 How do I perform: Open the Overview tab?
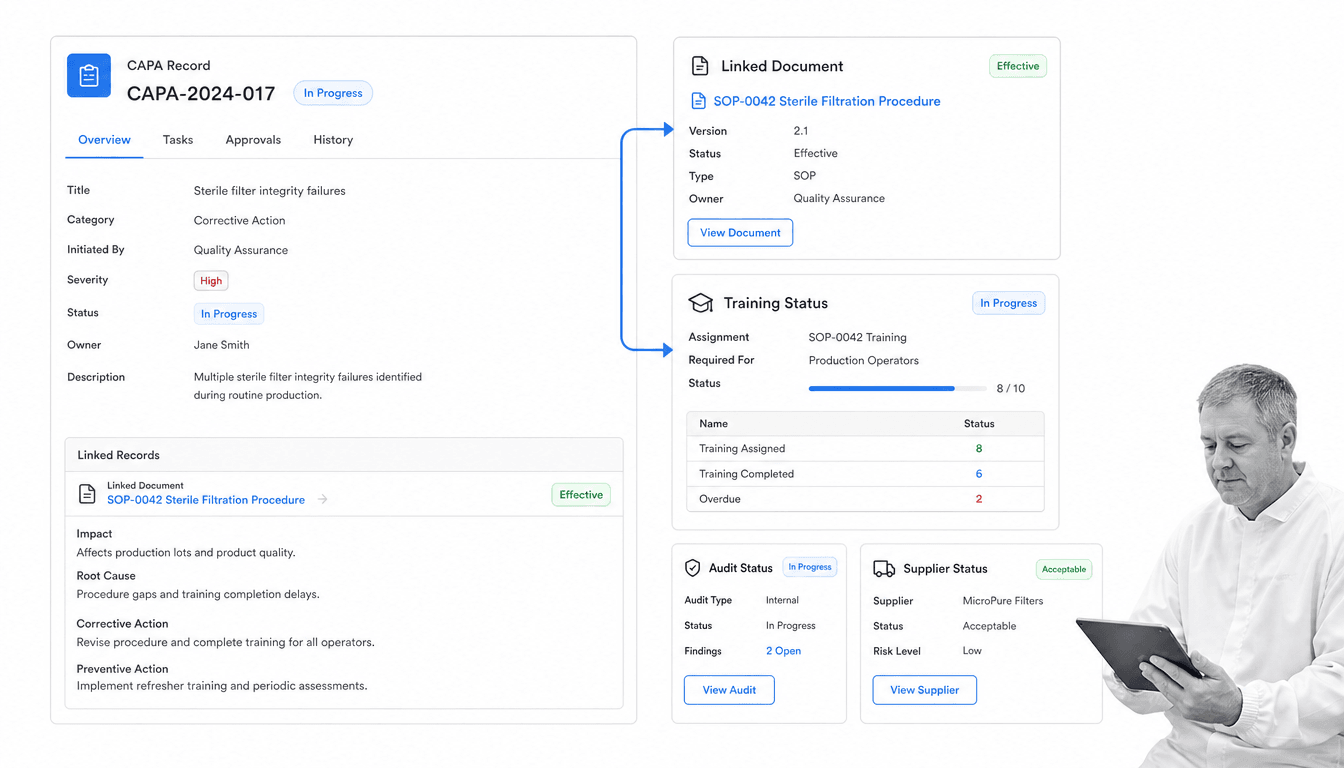pos(104,140)
